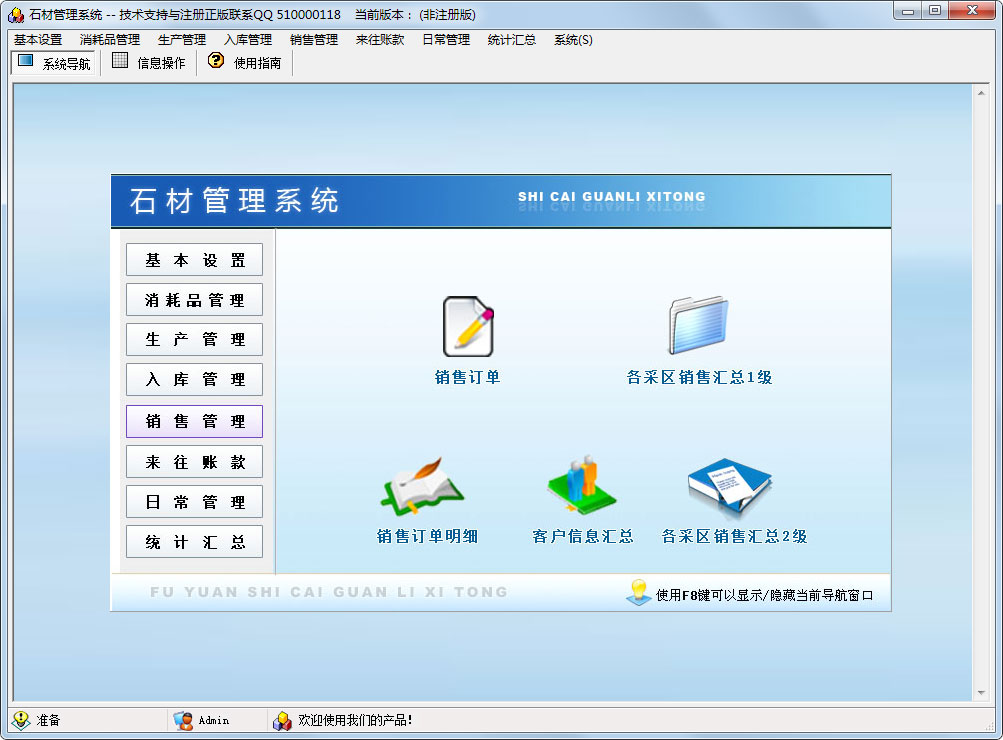
Task: Open the 各采区销售汇总2级 documents icon
Action: [730, 487]
